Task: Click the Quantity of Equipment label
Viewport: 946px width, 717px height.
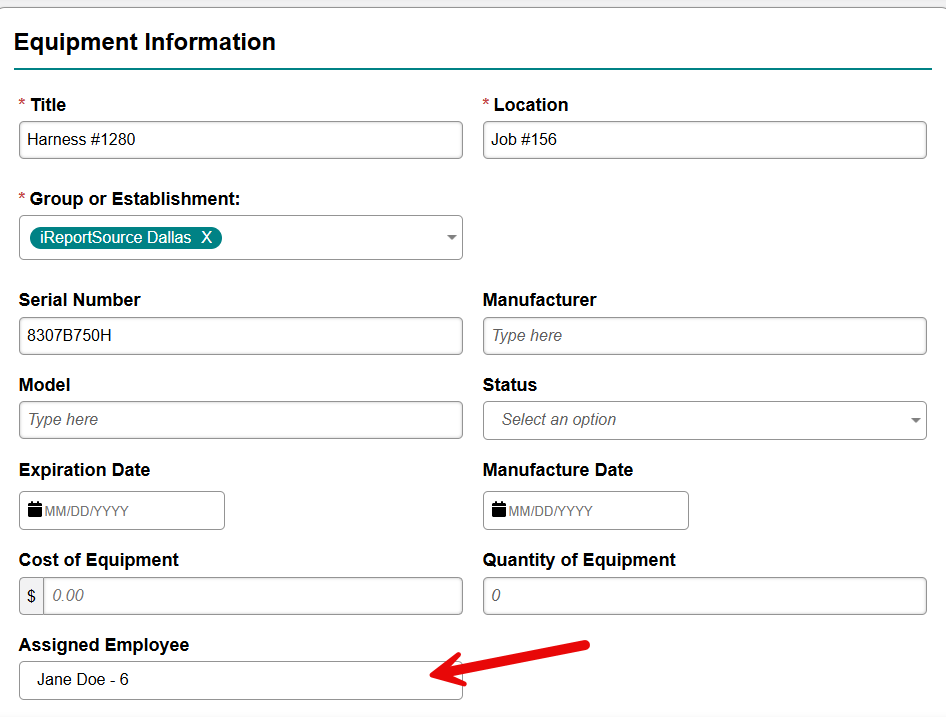Action: (579, 560)
